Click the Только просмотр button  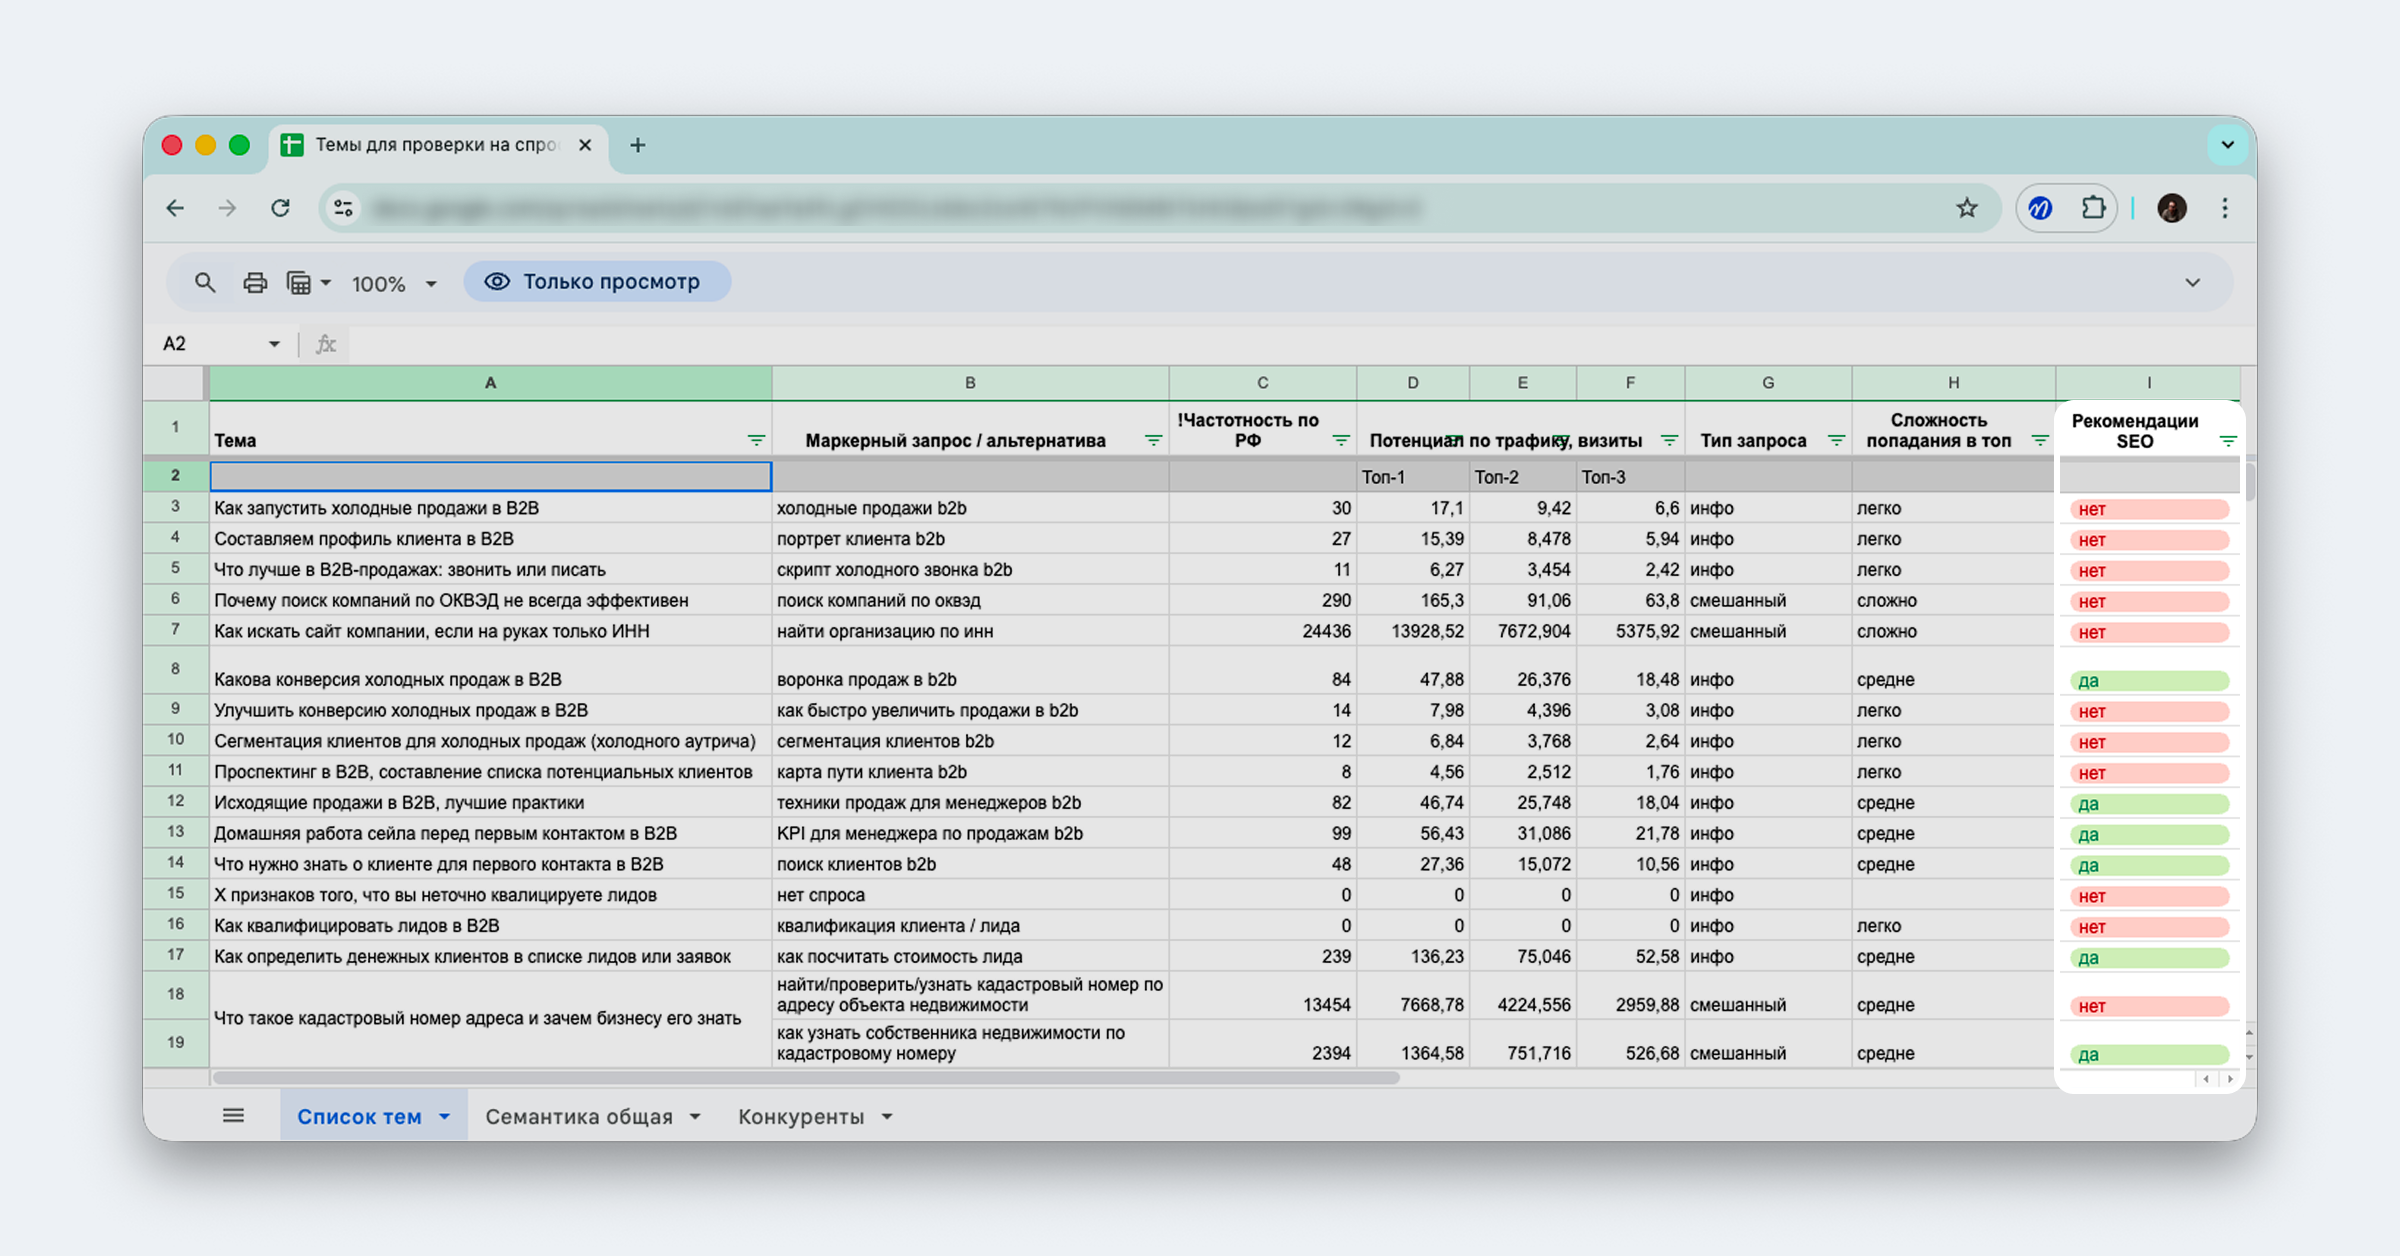point(597,282)
